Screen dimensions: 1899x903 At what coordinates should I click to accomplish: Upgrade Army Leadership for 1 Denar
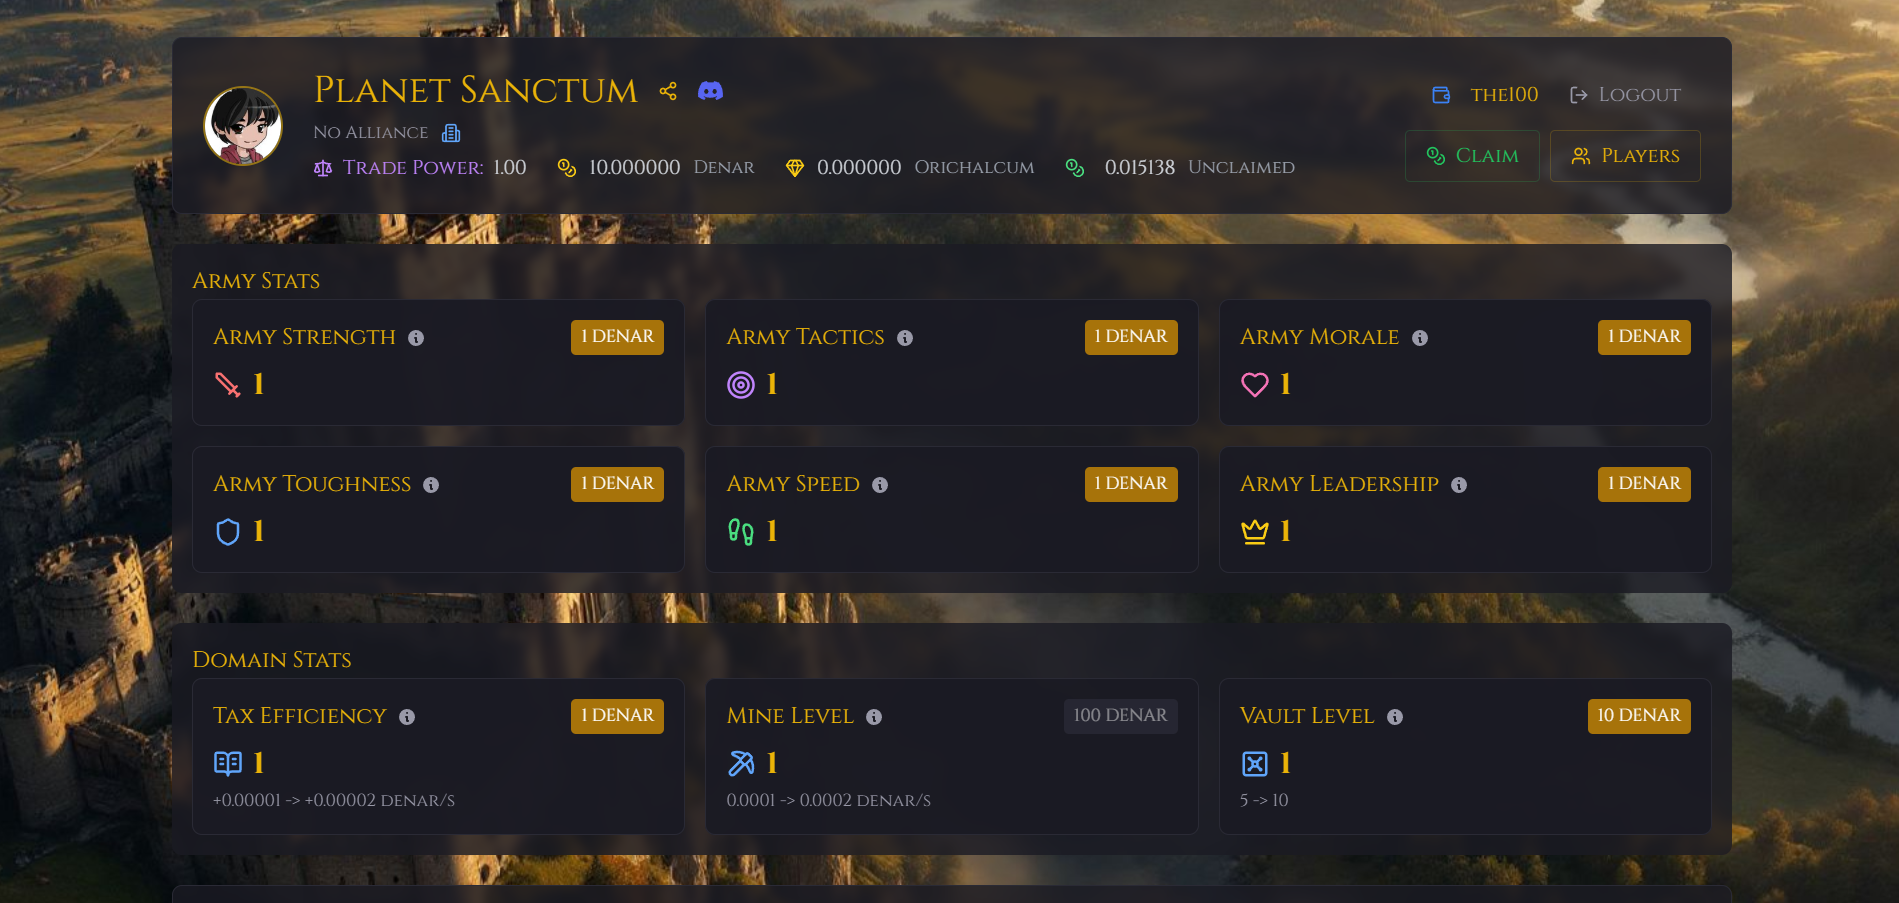pyautogui.click(x=1644, y=484)
